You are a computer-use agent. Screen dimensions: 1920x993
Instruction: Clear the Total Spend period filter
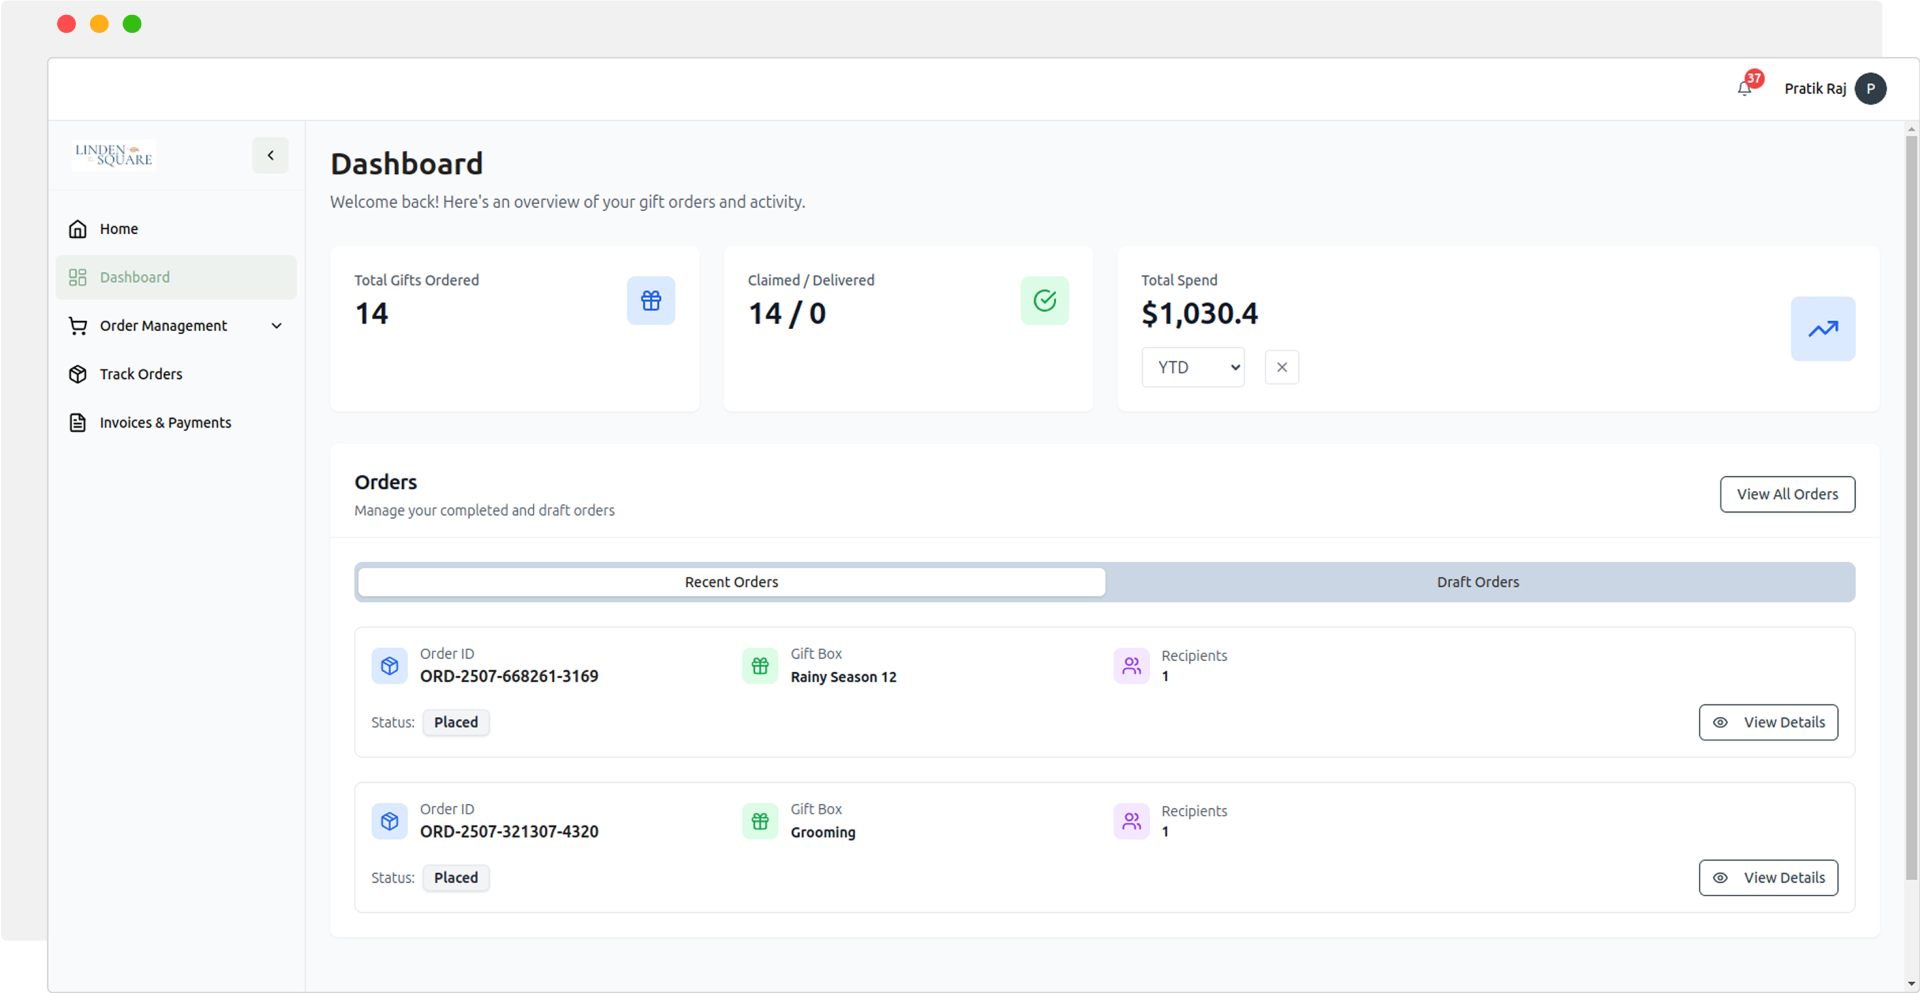[x=1281, y=368]
